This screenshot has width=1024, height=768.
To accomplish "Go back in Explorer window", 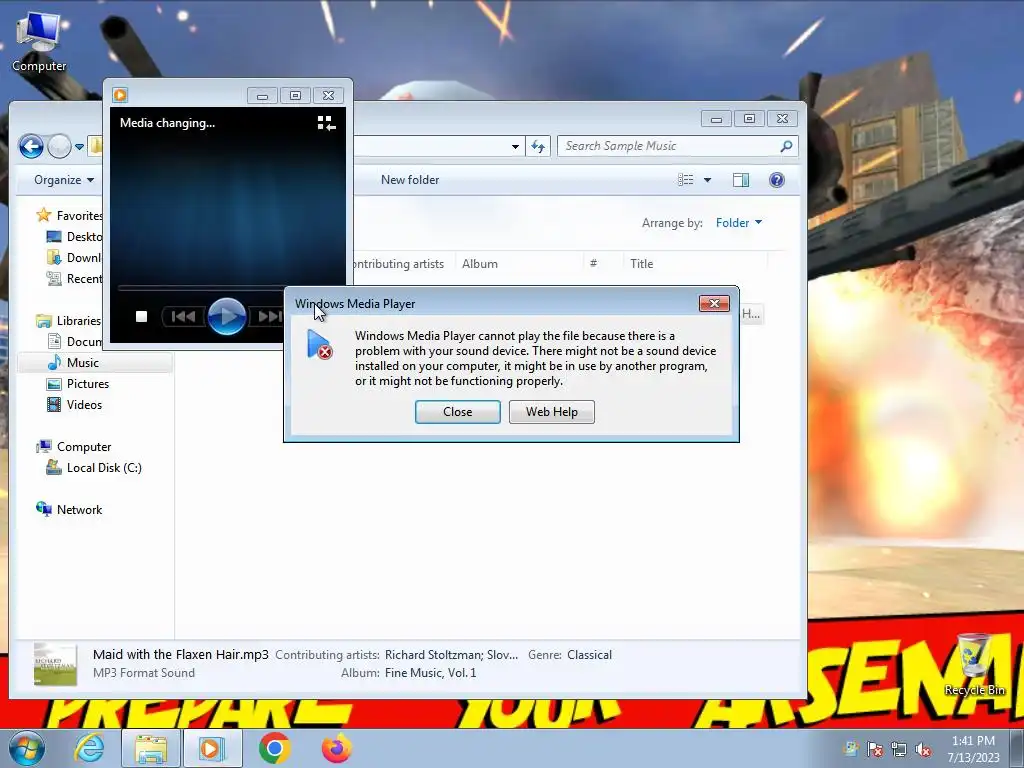I will click(x=31, y=146).
